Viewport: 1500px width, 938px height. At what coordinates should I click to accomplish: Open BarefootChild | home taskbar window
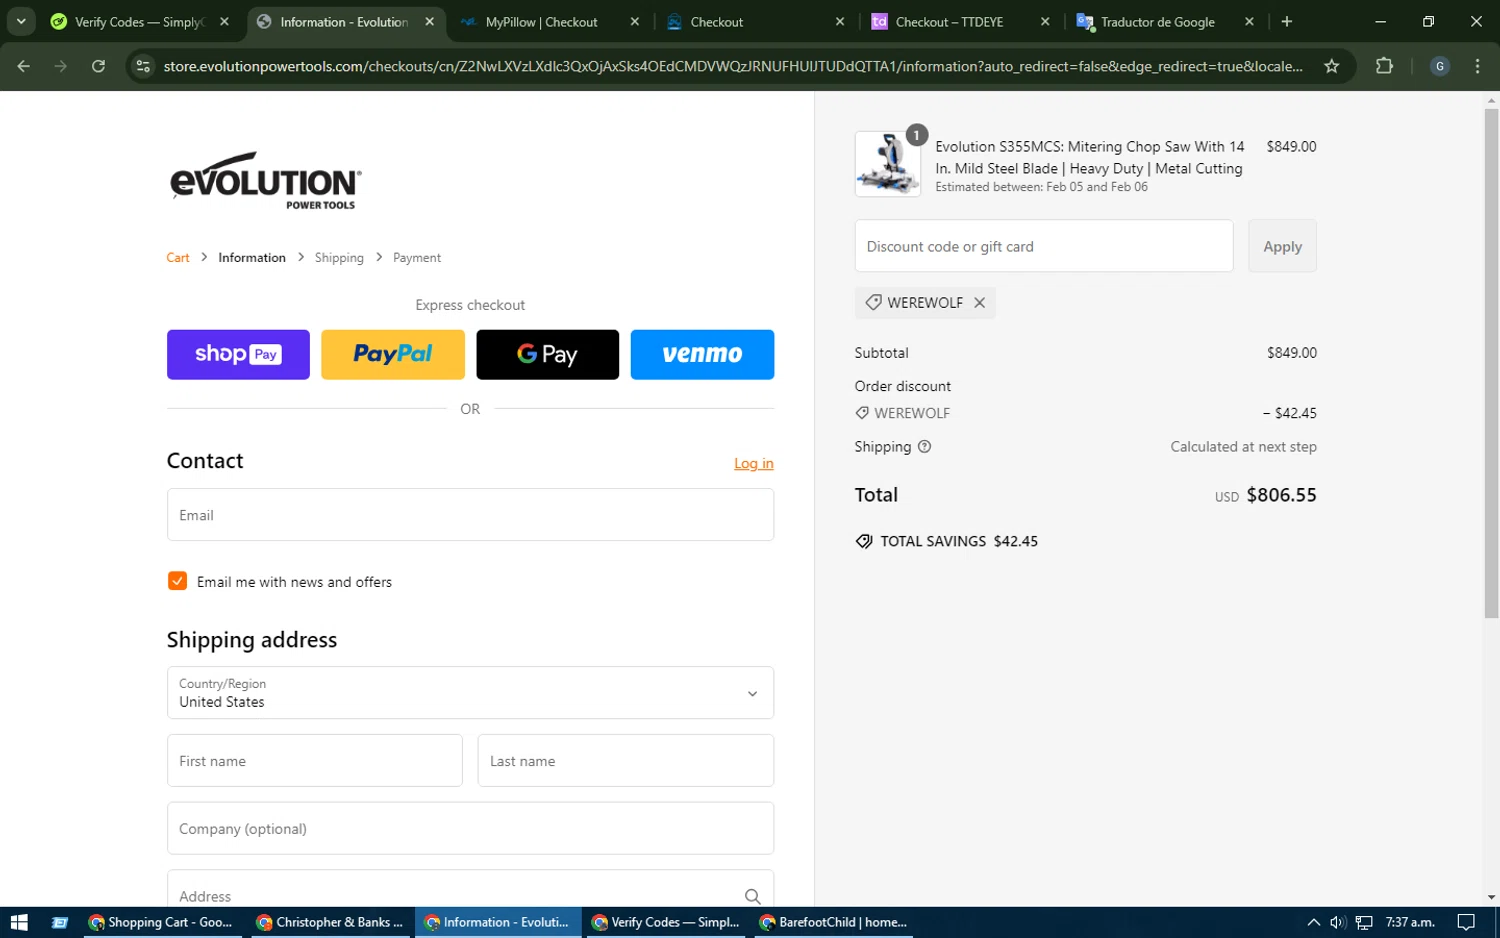point(834,922)
